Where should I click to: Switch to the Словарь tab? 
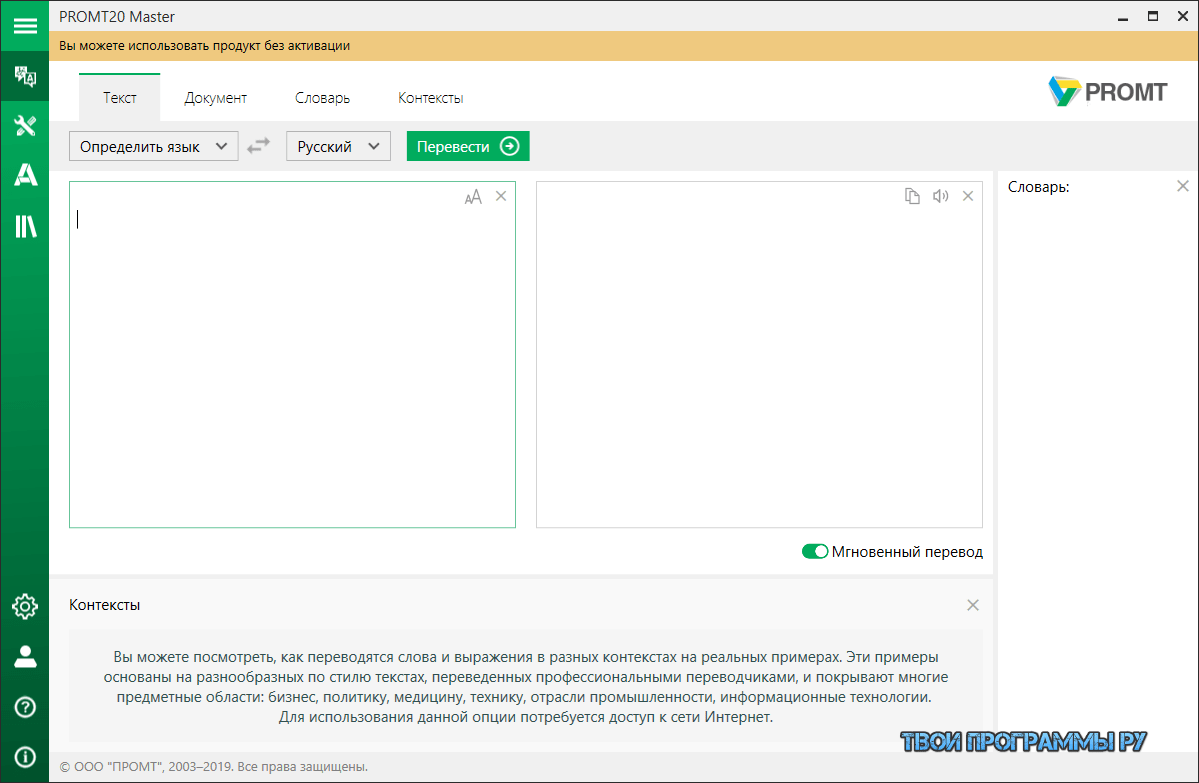pyautogui.click(x=323, y=98)
